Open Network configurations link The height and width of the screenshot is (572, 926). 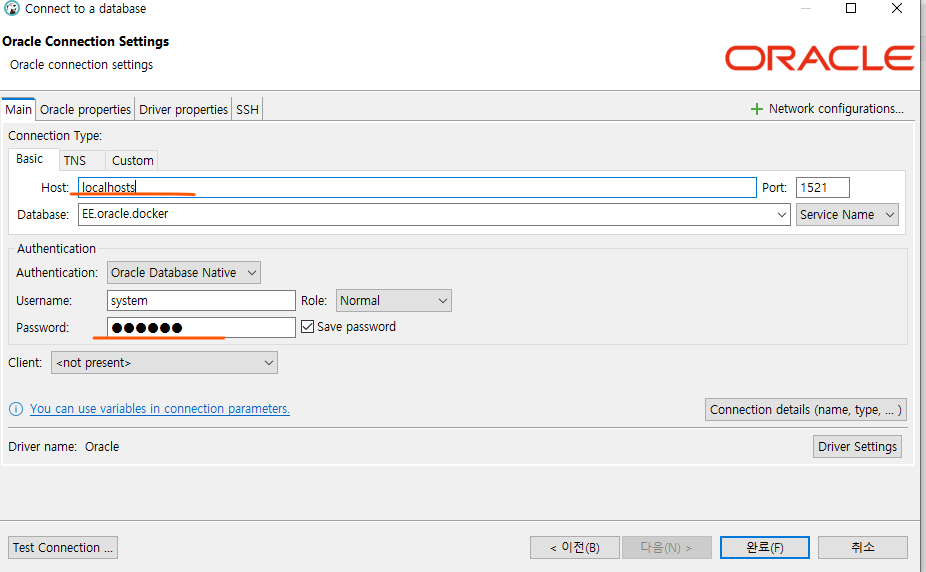[836, 109]
